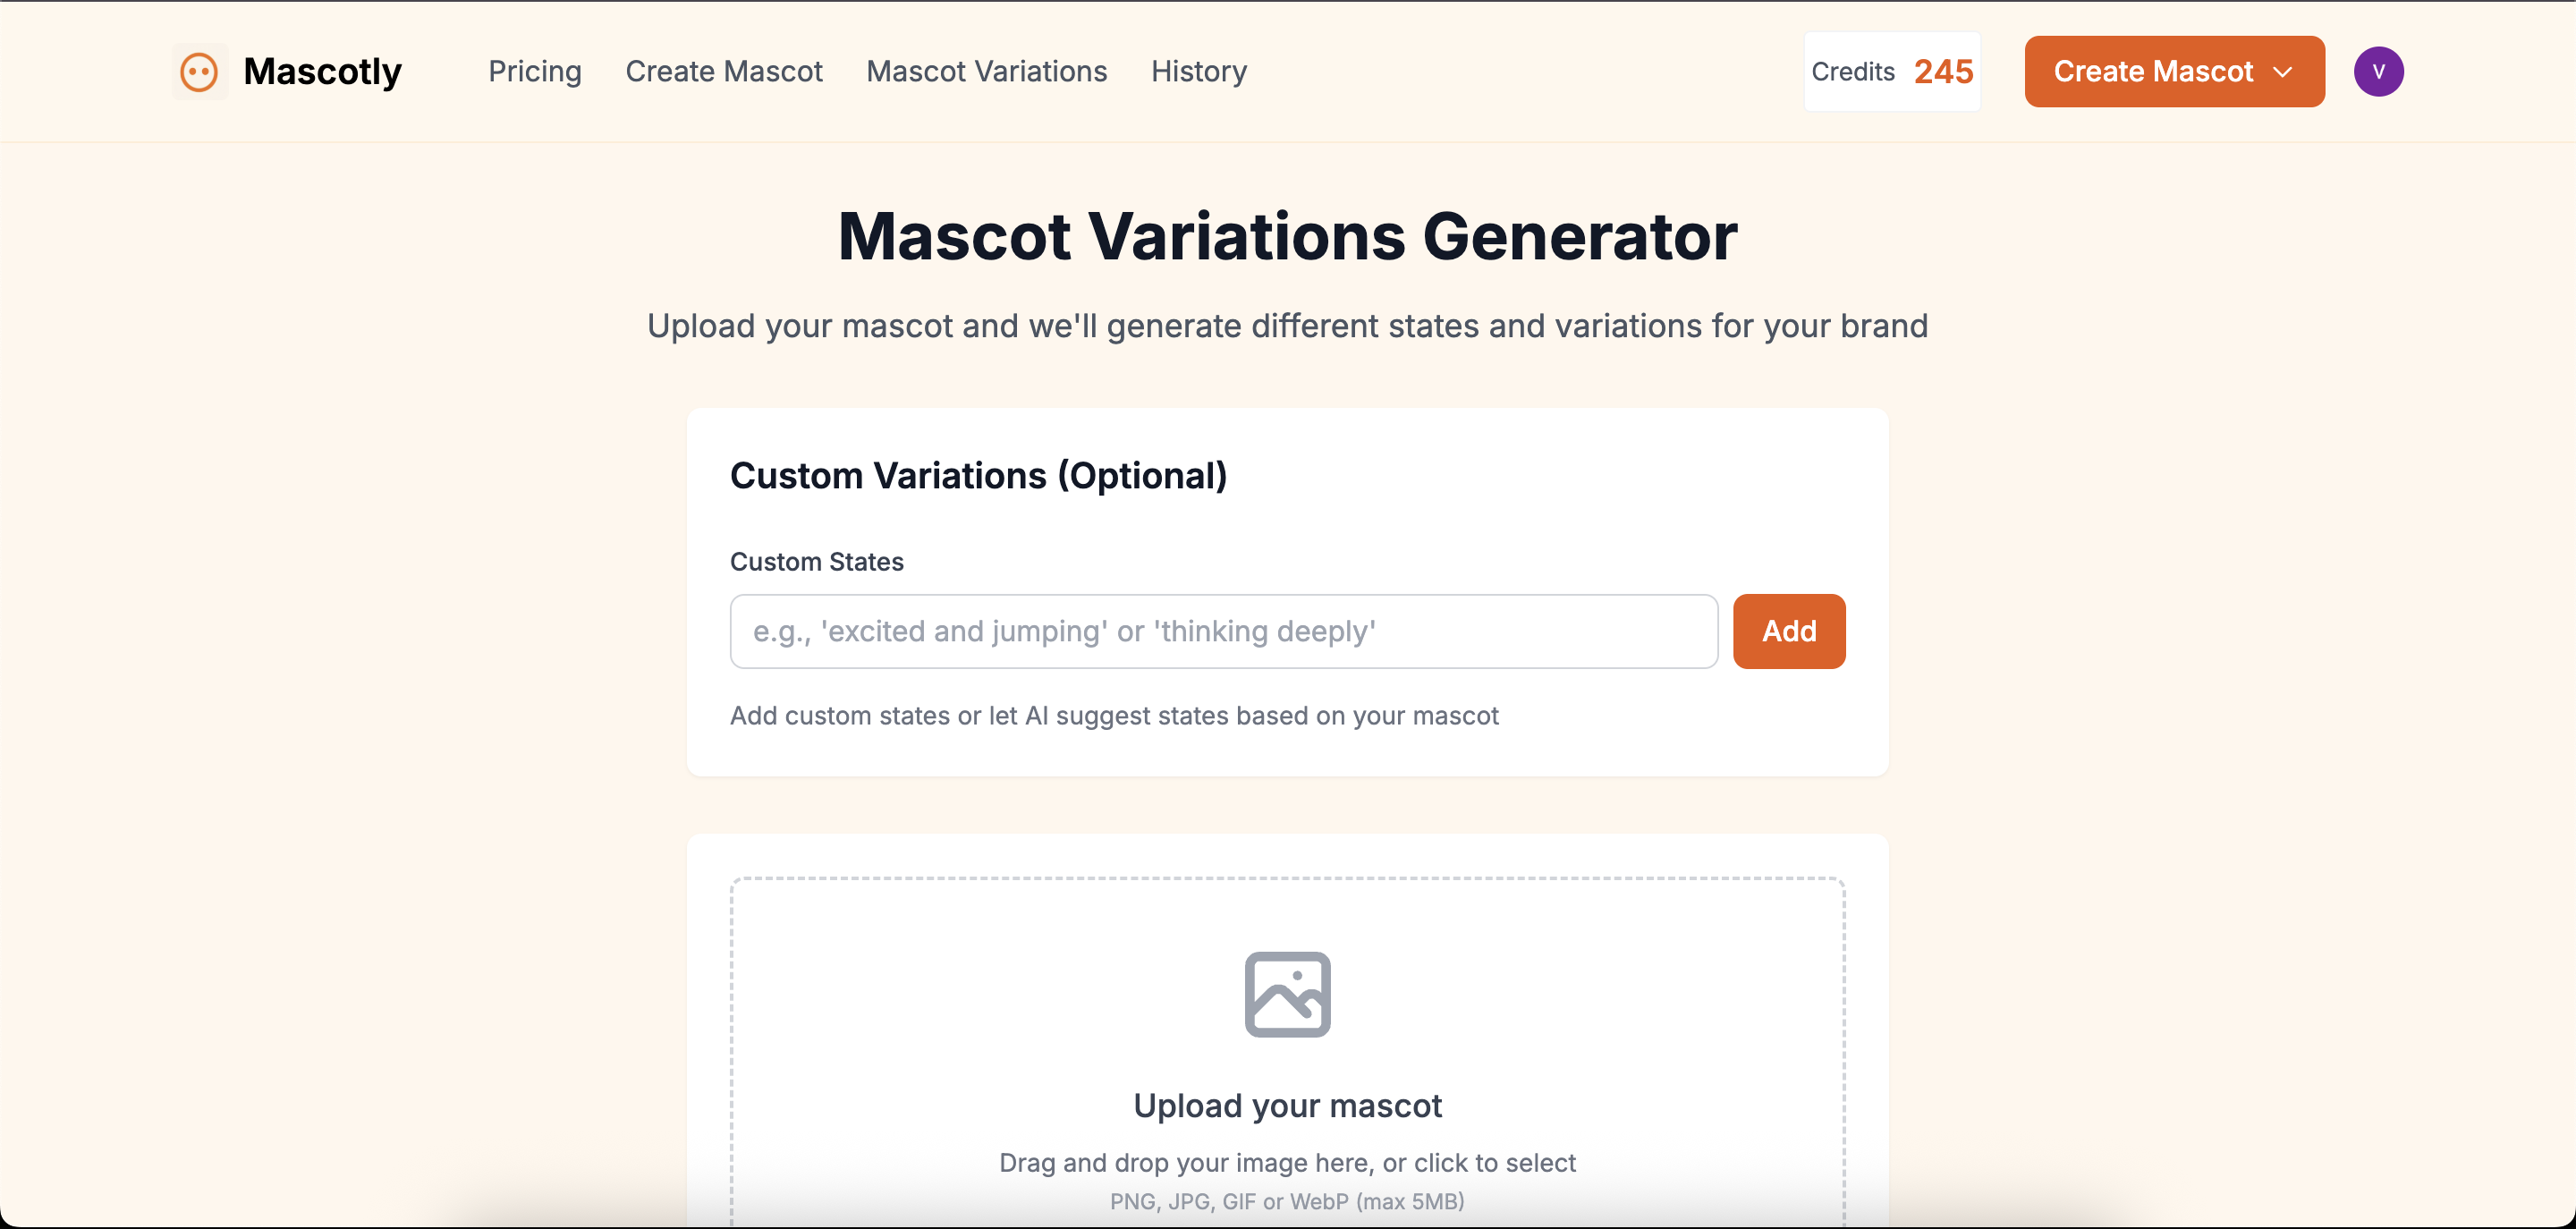Click the Mascotly smiley face logo icon

199,72
